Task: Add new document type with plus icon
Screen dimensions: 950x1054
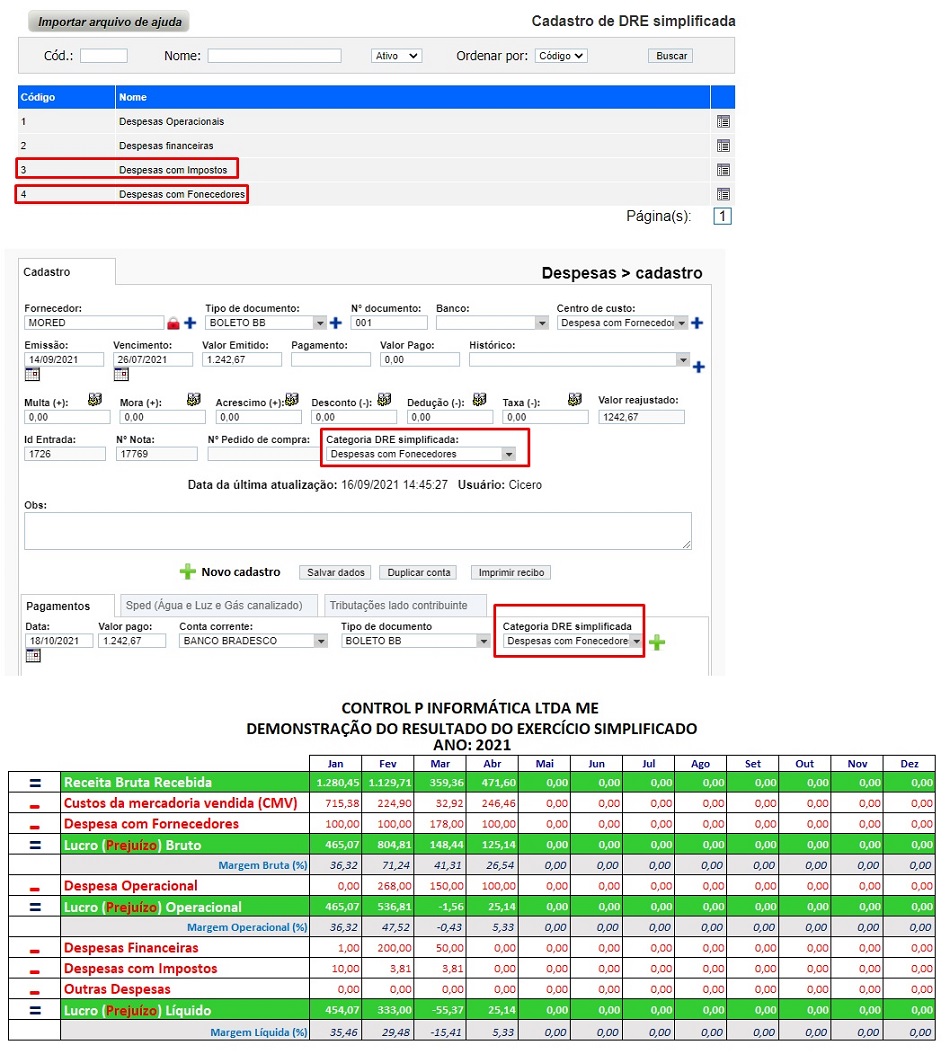Action: [335, 323]
